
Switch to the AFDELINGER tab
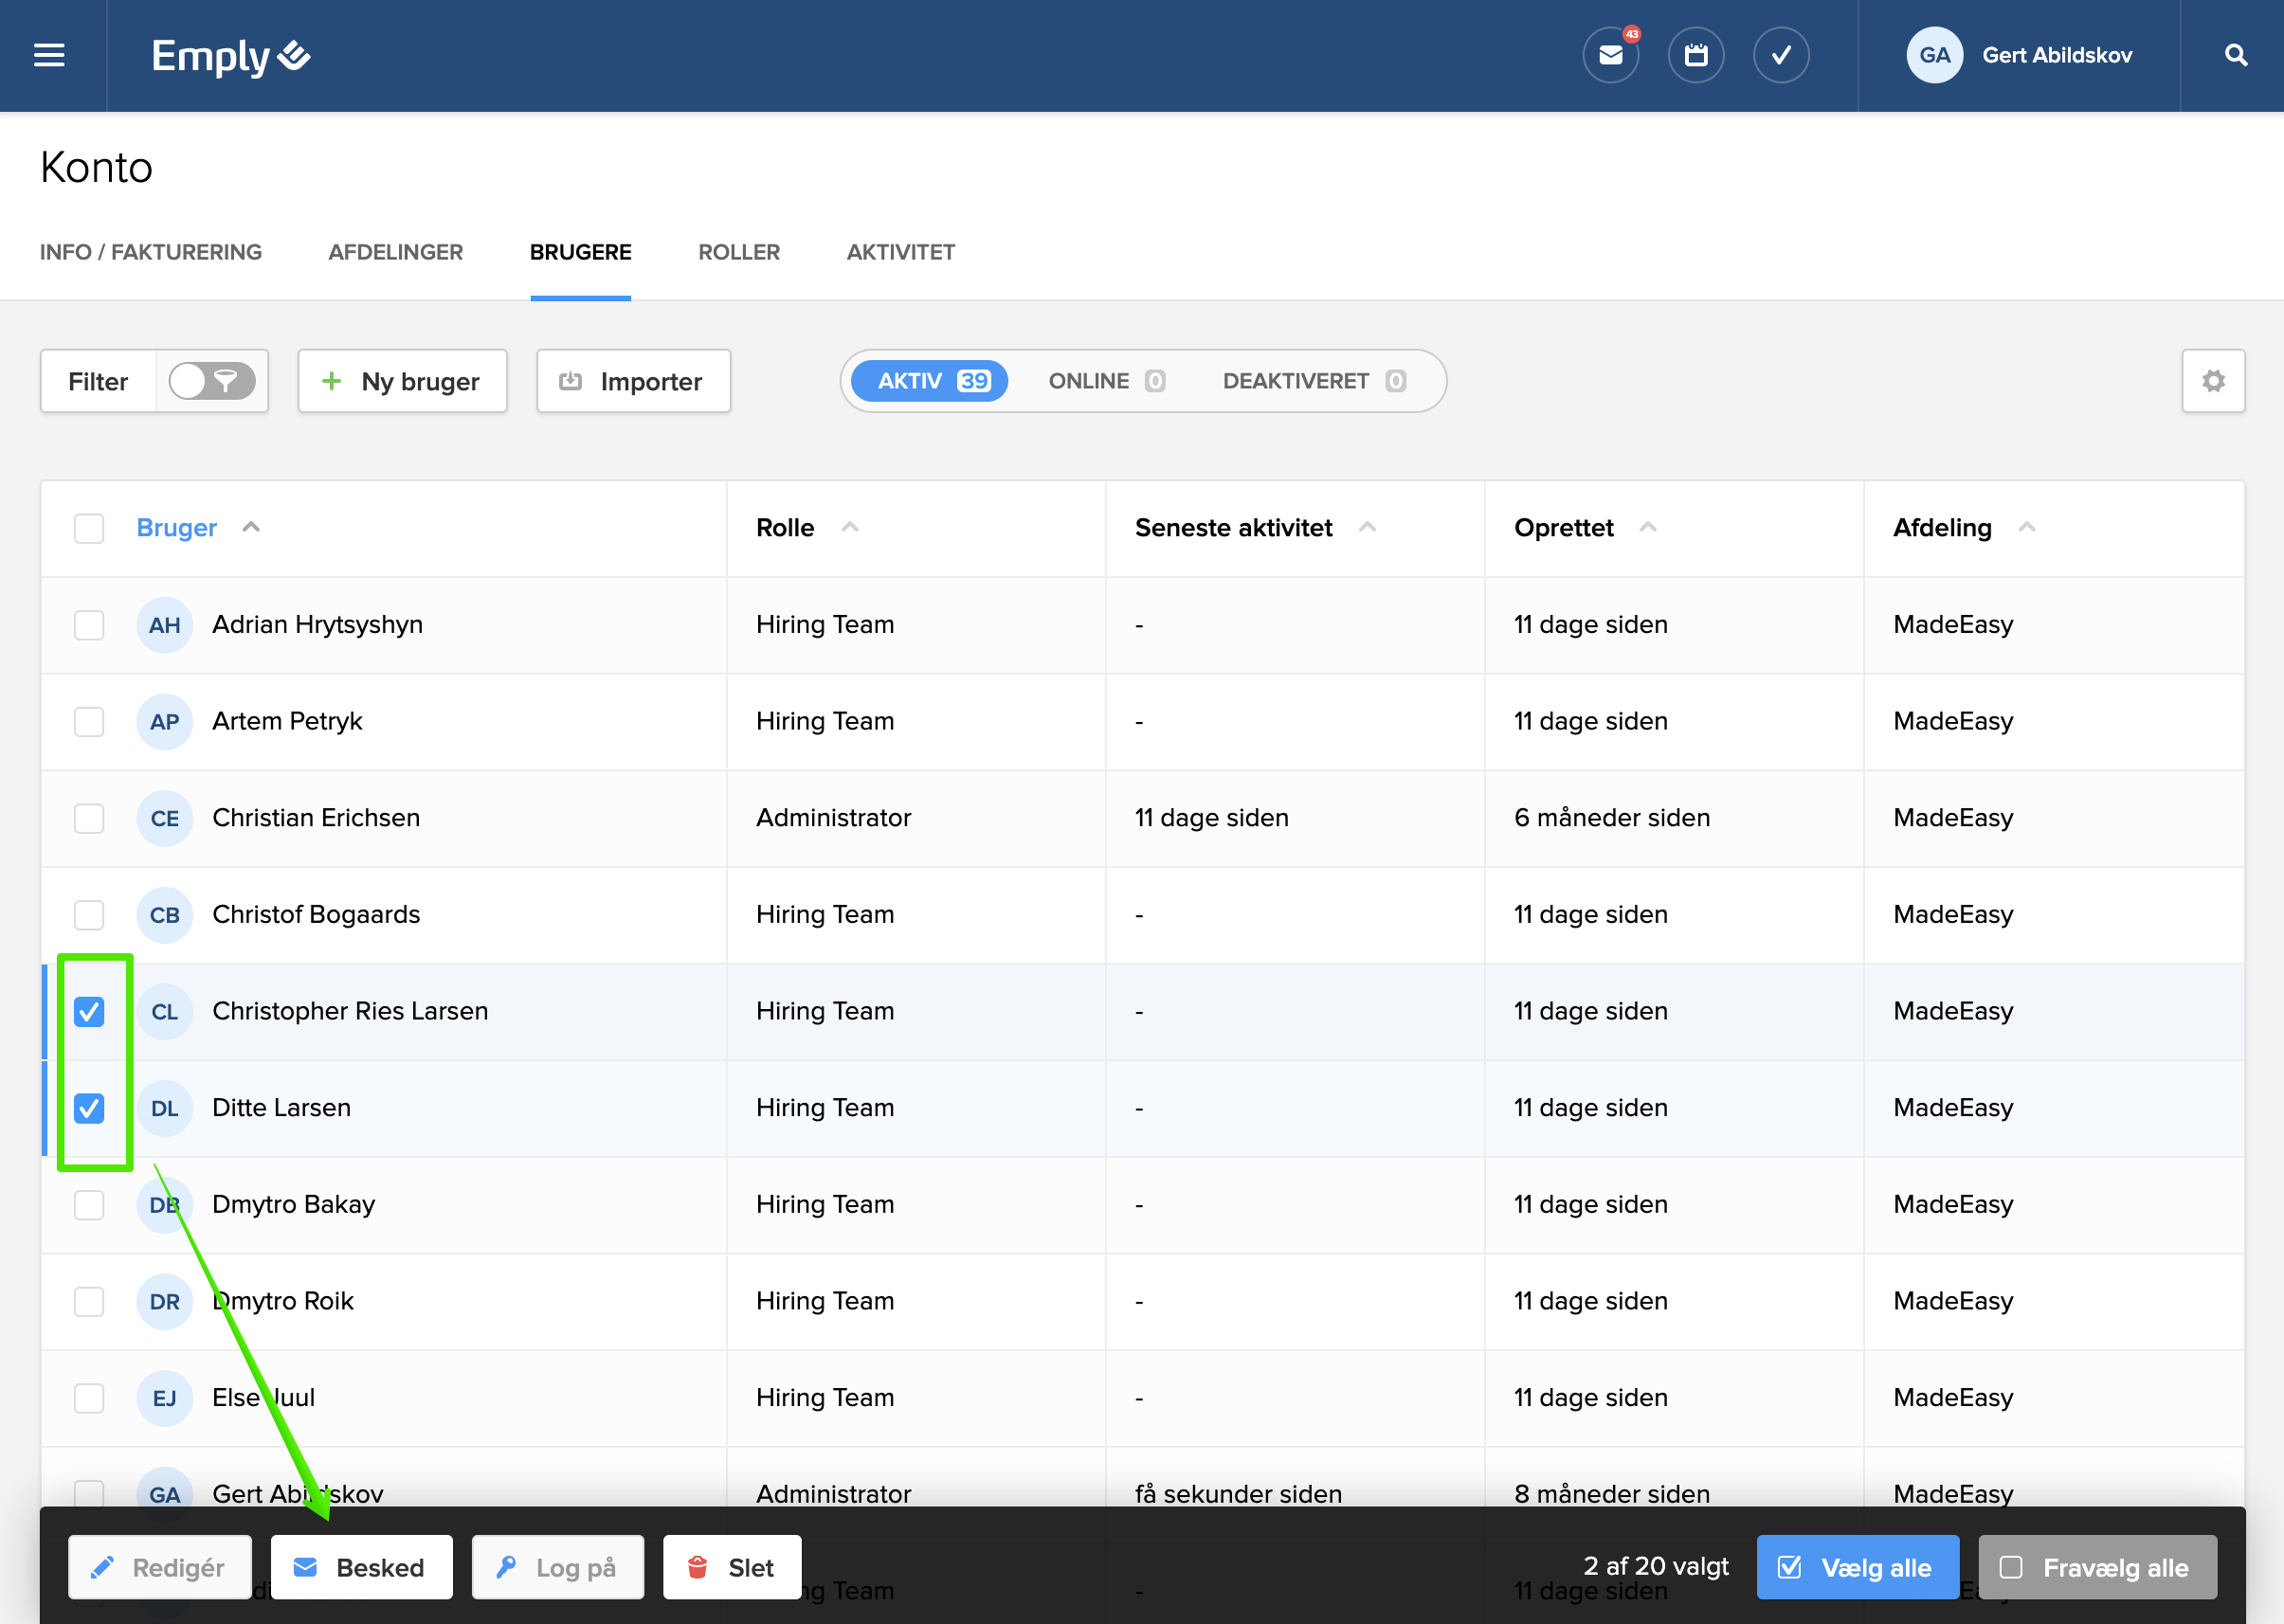(395, 252)
